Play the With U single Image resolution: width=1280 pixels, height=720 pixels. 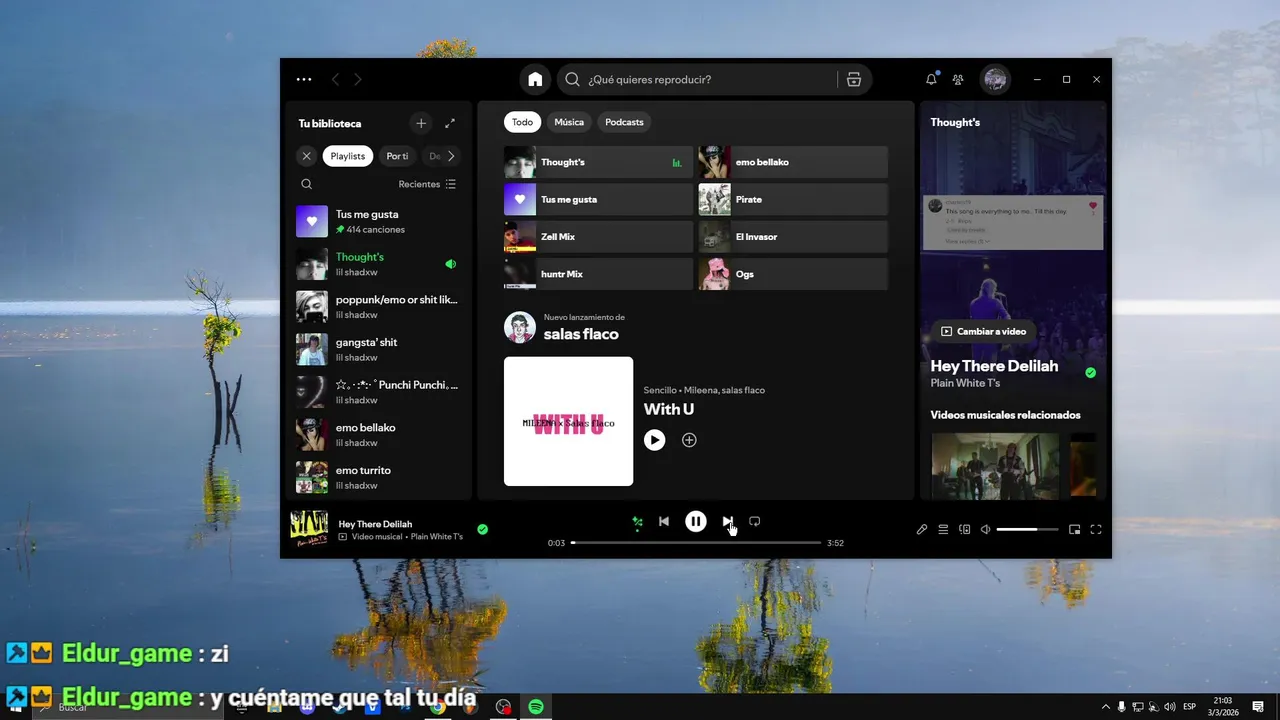click(x=655, y=440)
